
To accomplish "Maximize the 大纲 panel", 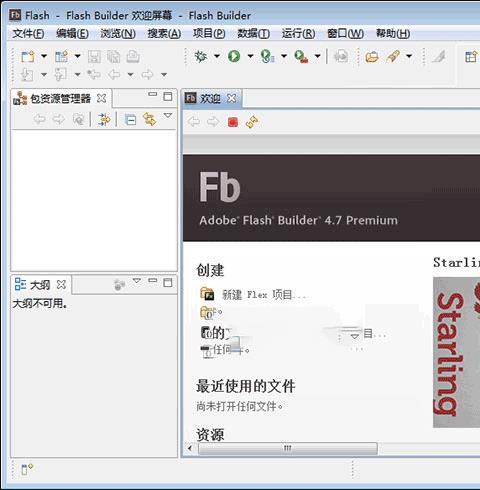I will coord(168,282).
